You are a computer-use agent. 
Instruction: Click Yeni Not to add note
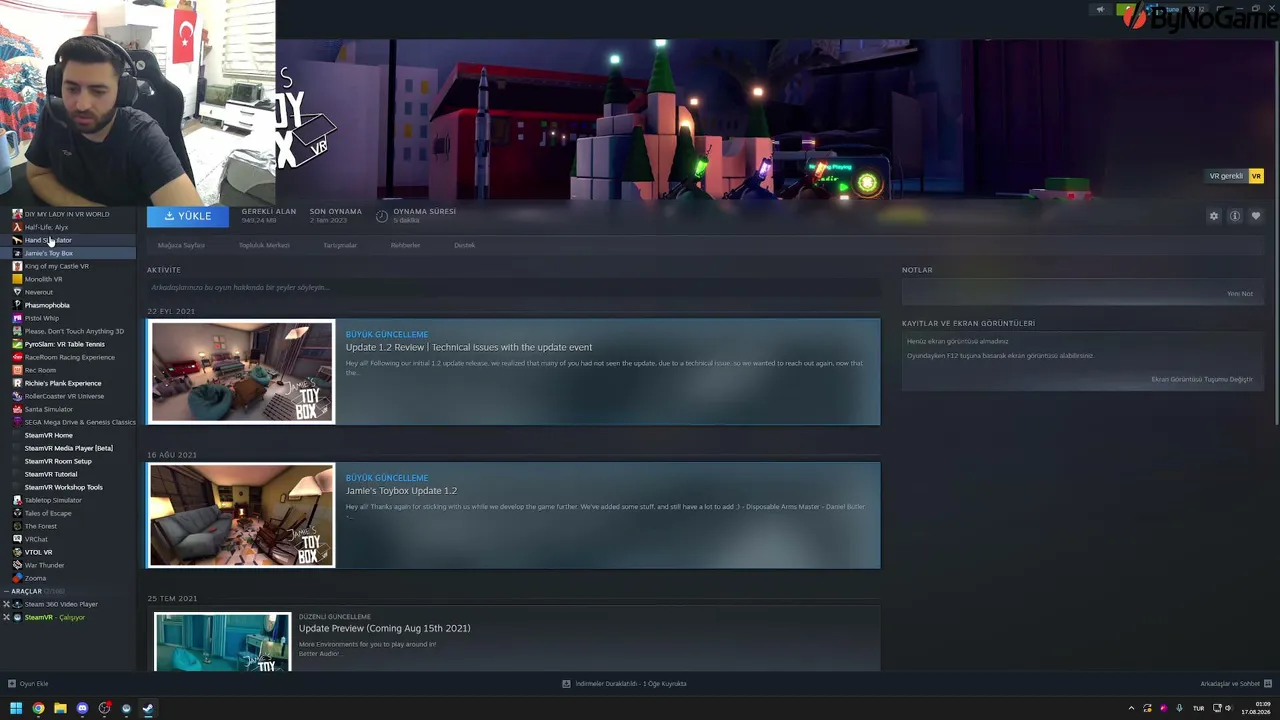click(1240, 294)
